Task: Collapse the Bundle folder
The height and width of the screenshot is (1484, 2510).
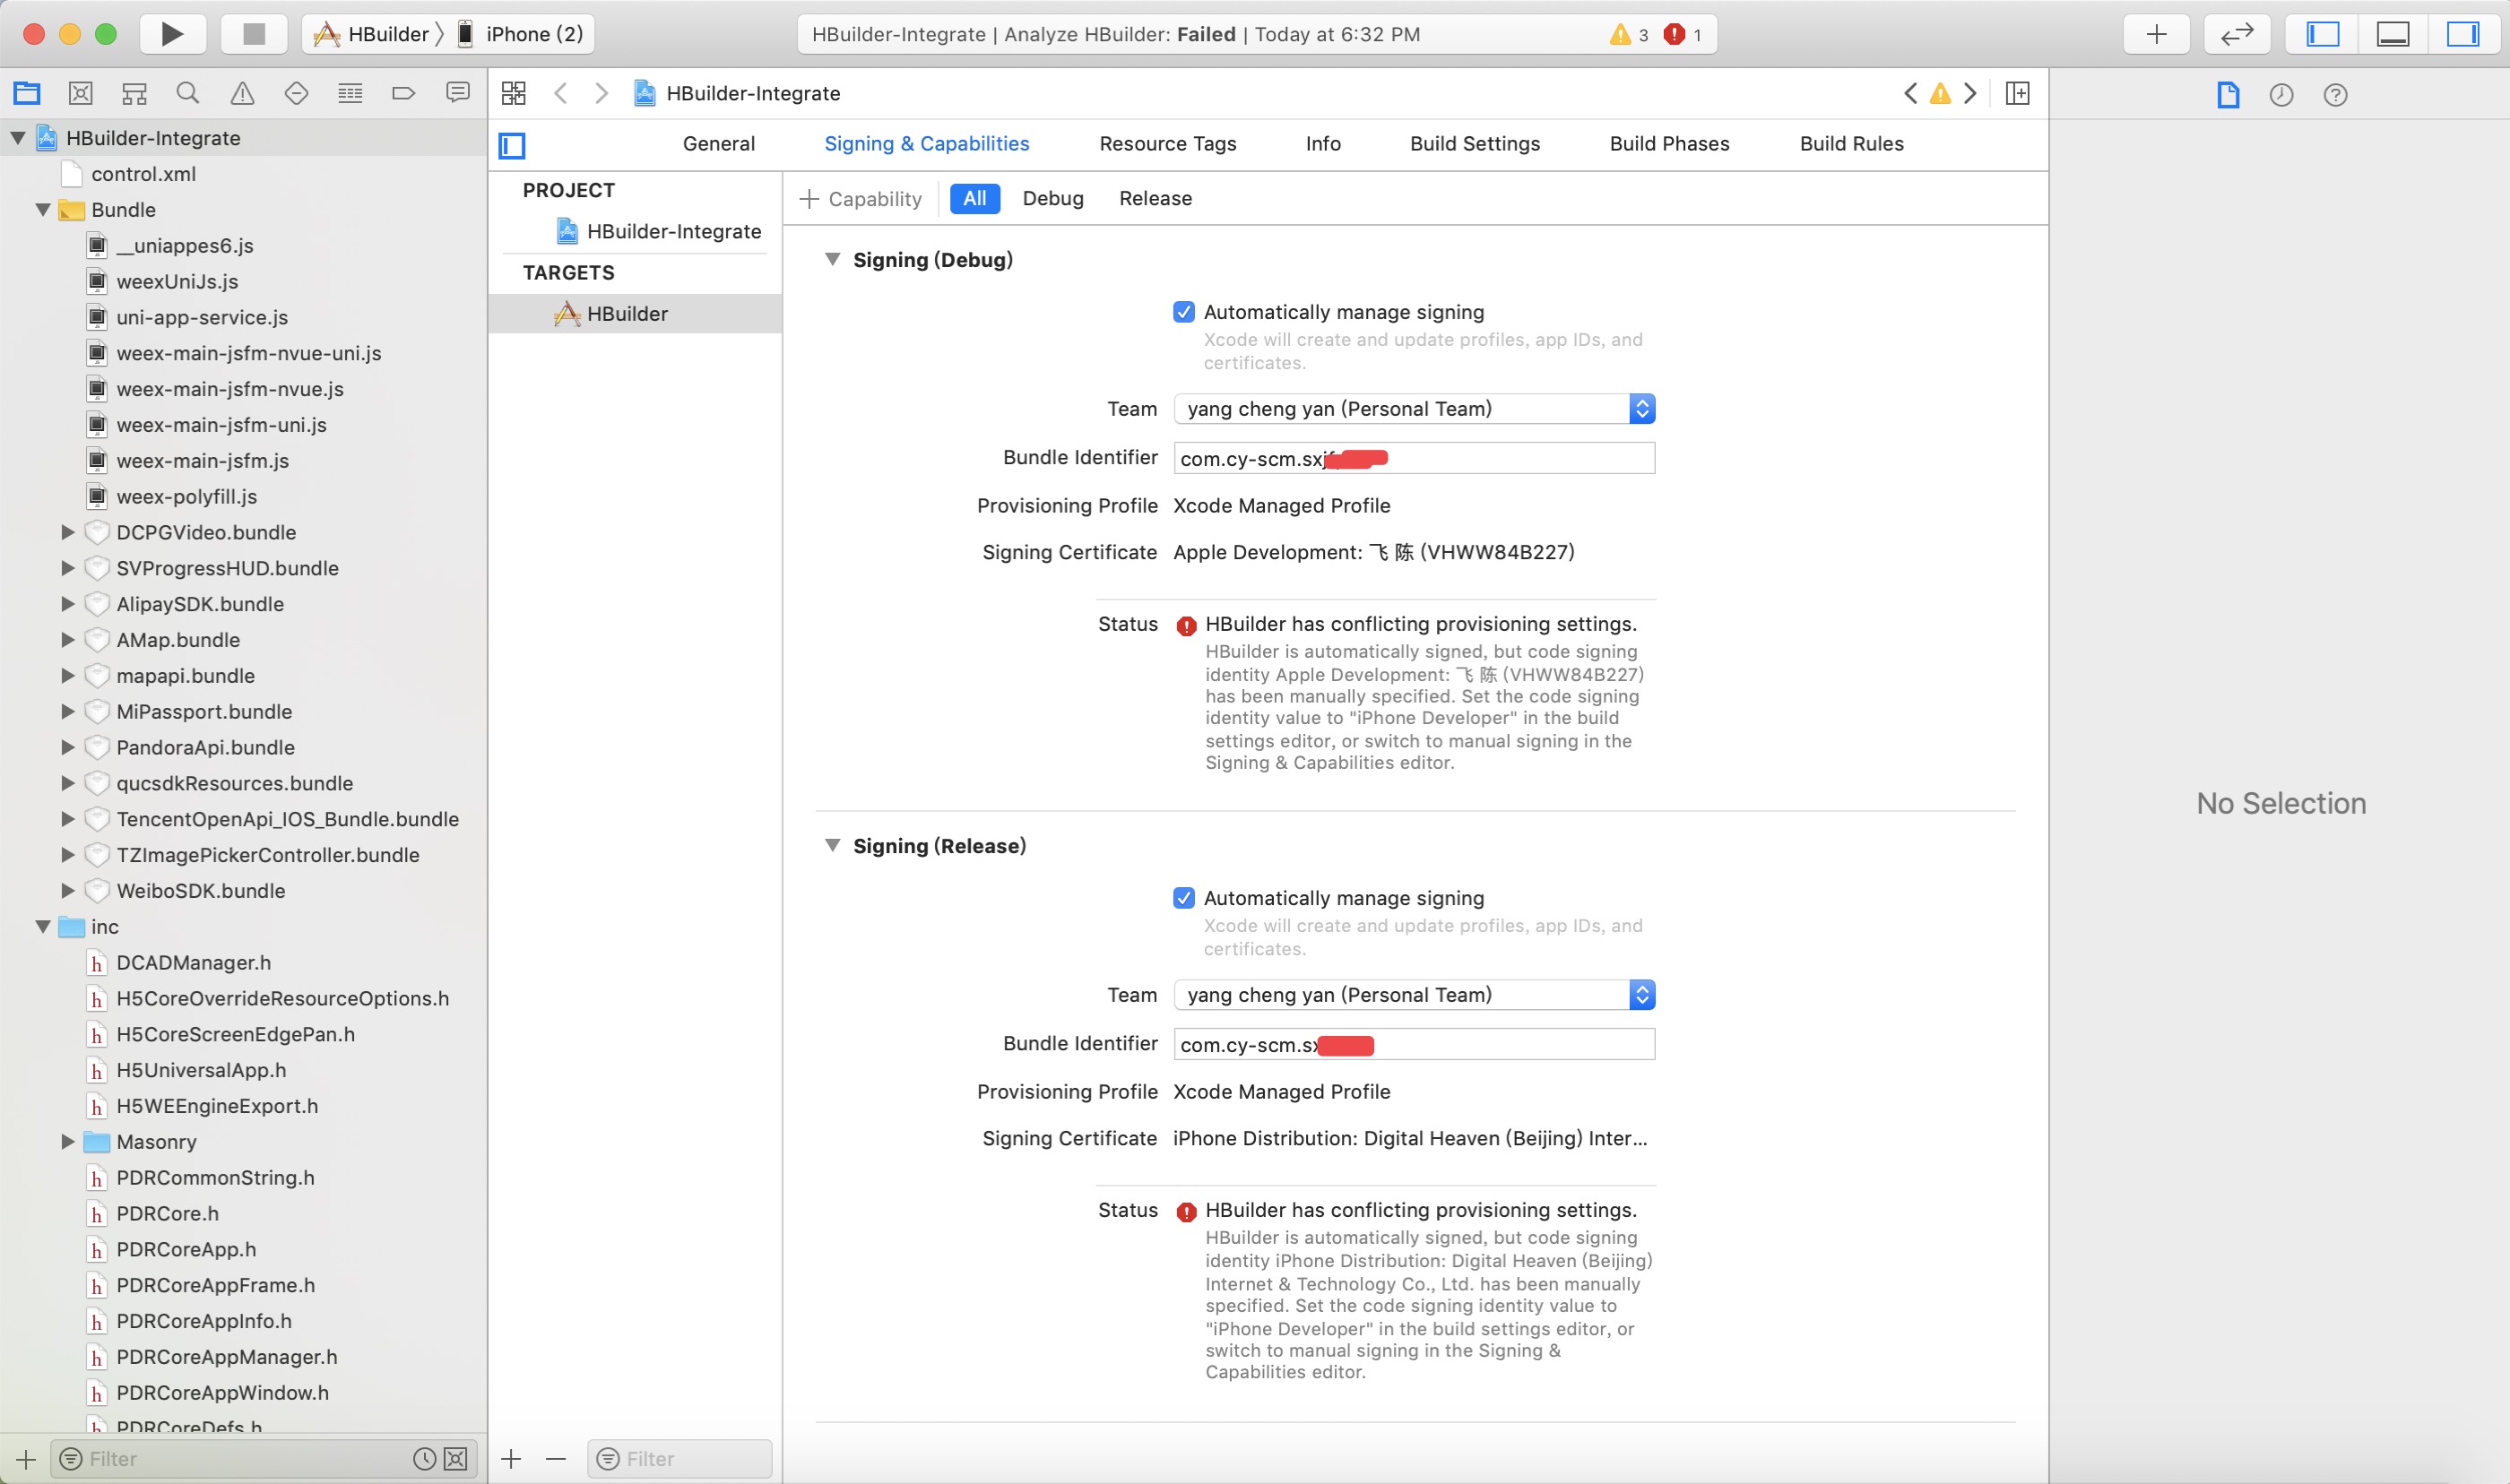Action: pyautogui.click(x=43, y=210)
